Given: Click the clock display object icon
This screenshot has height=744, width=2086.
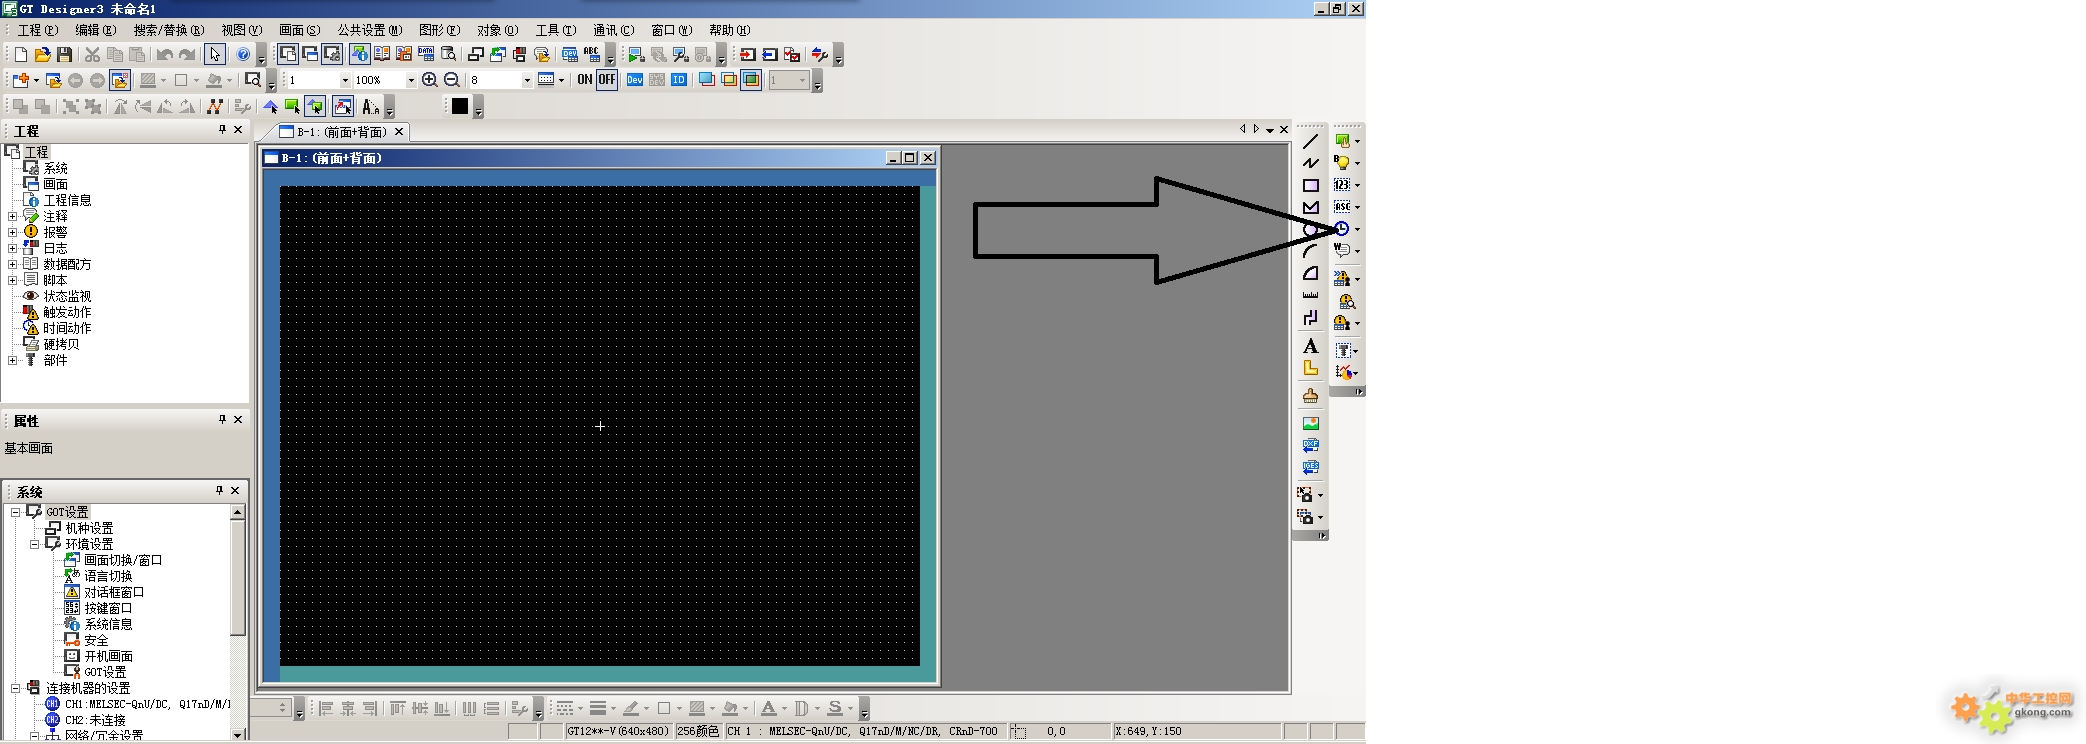Looking at the screenshot, I should [x=1342, y=229].
